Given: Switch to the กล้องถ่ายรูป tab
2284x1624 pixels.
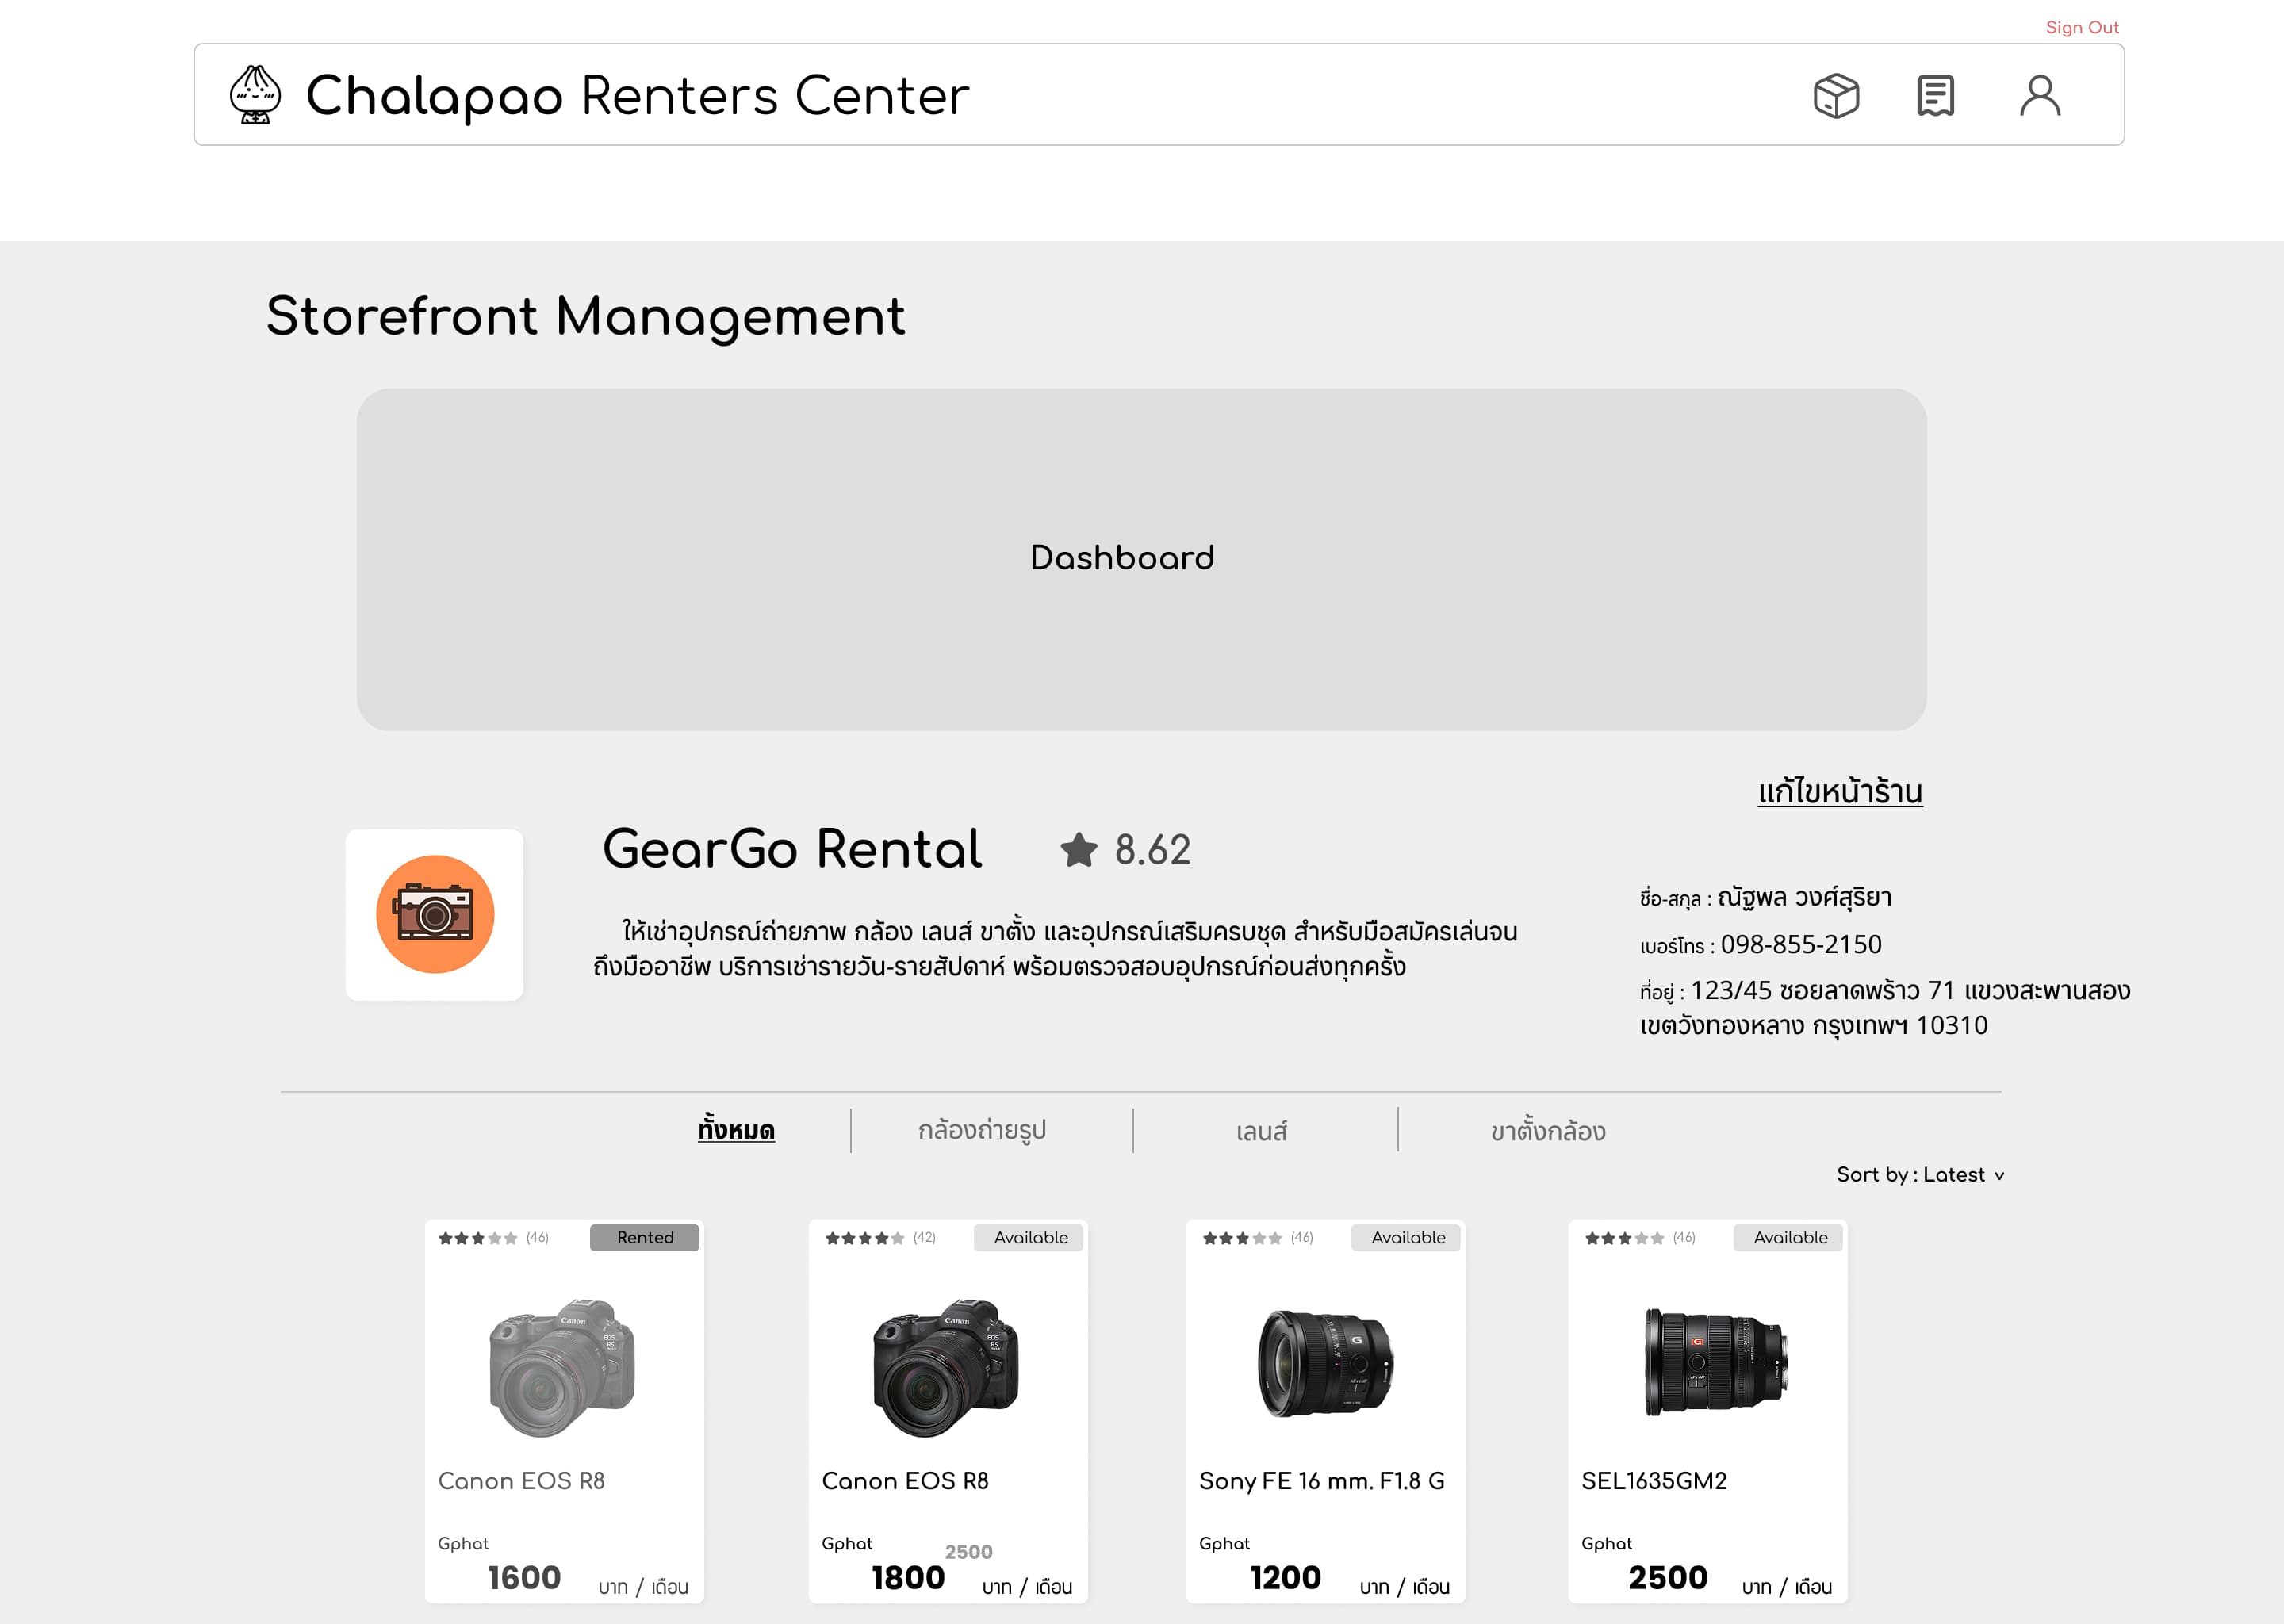Looking at the screenshot, I should coord(982,1130).
